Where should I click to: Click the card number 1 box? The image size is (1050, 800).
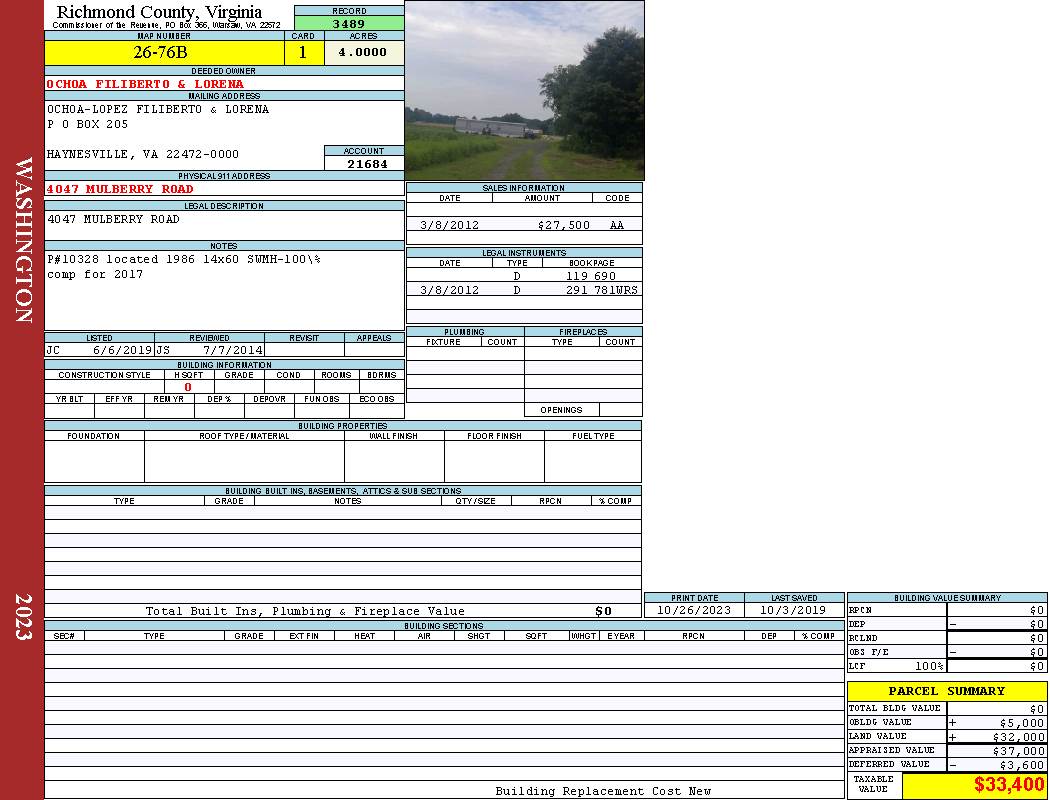coord(303,53)
